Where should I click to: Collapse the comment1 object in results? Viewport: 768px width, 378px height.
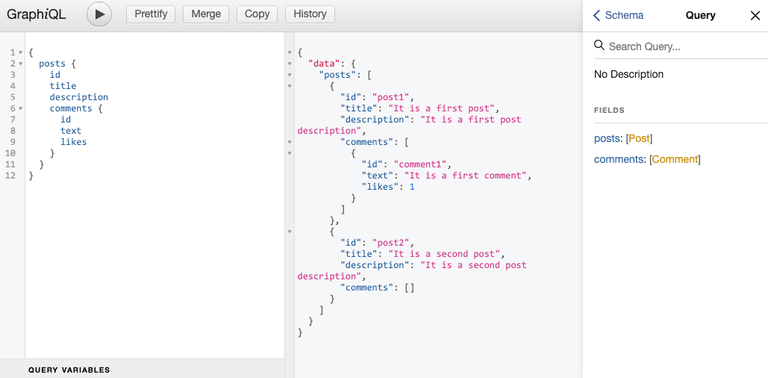[289, 153]
